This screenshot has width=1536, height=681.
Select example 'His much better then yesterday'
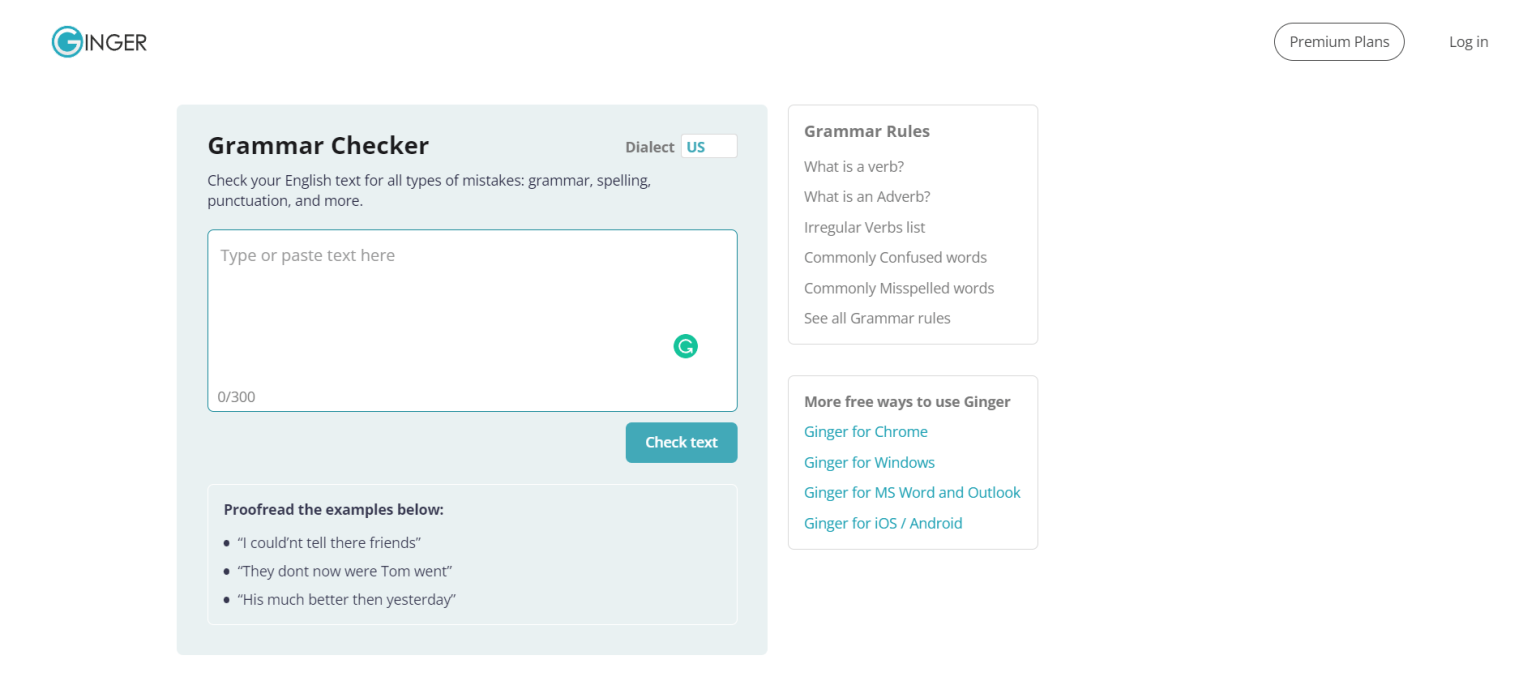pyautogui.click(x=347, y=599)
